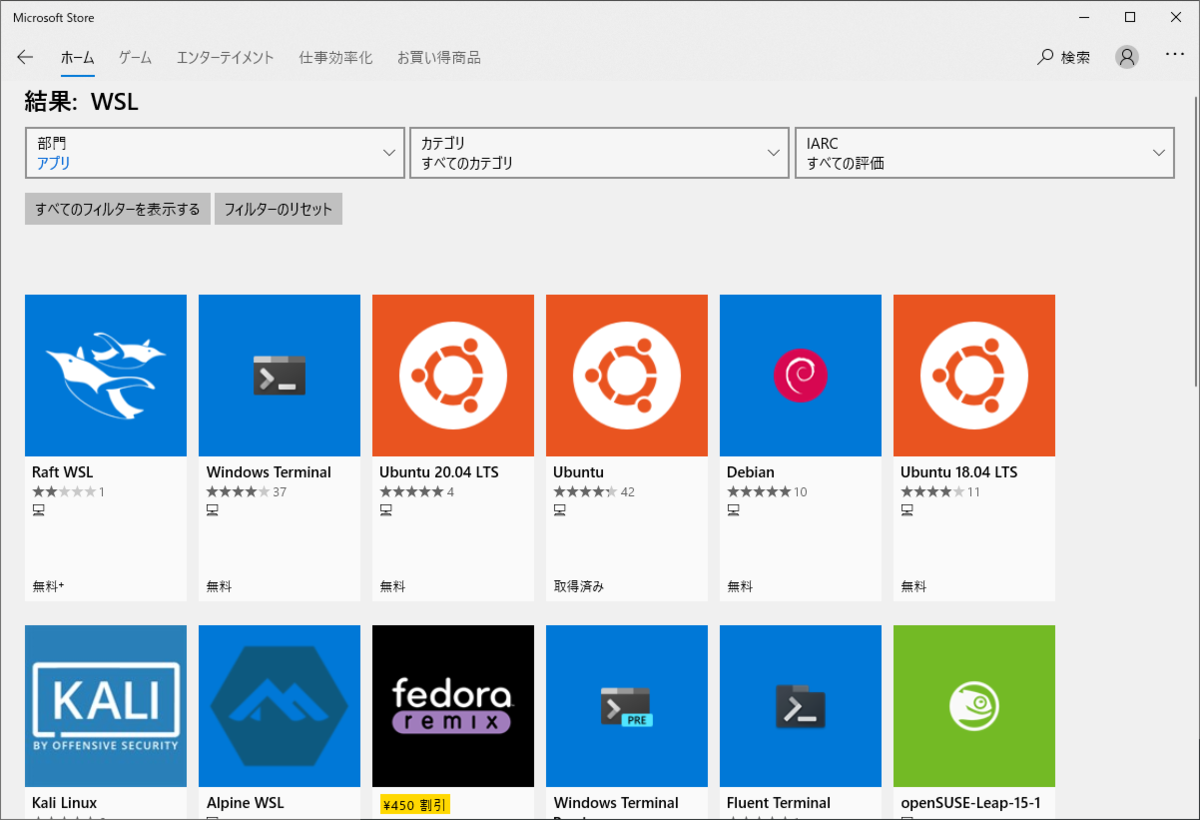Click the star rating of Debian
This screenshot has height=820, width=1200.
(759, 492)
